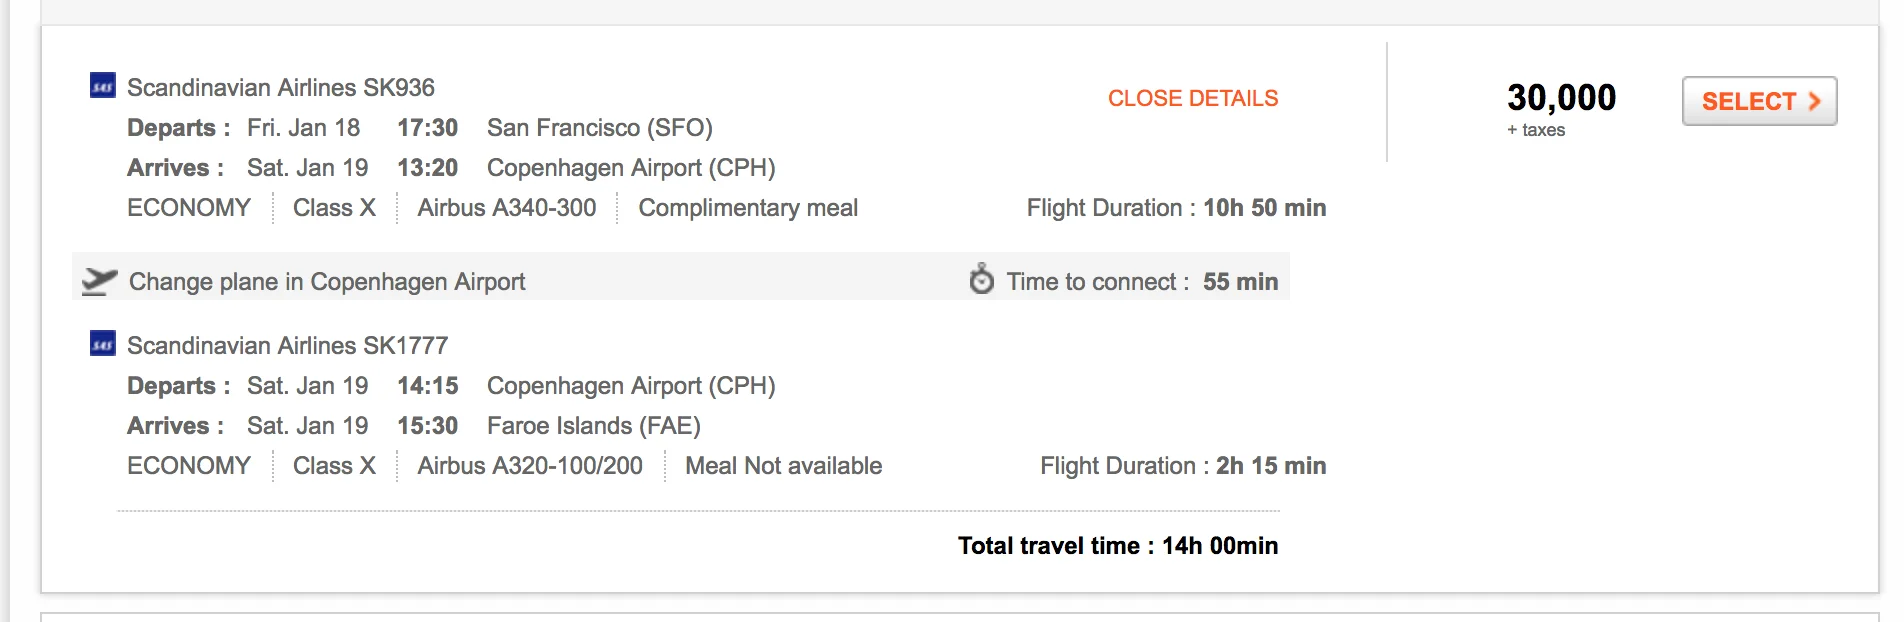This screenshot has height=622, width=1904.
Task: Click Total travel time 14h 00min
Action: coord(1118,546)
